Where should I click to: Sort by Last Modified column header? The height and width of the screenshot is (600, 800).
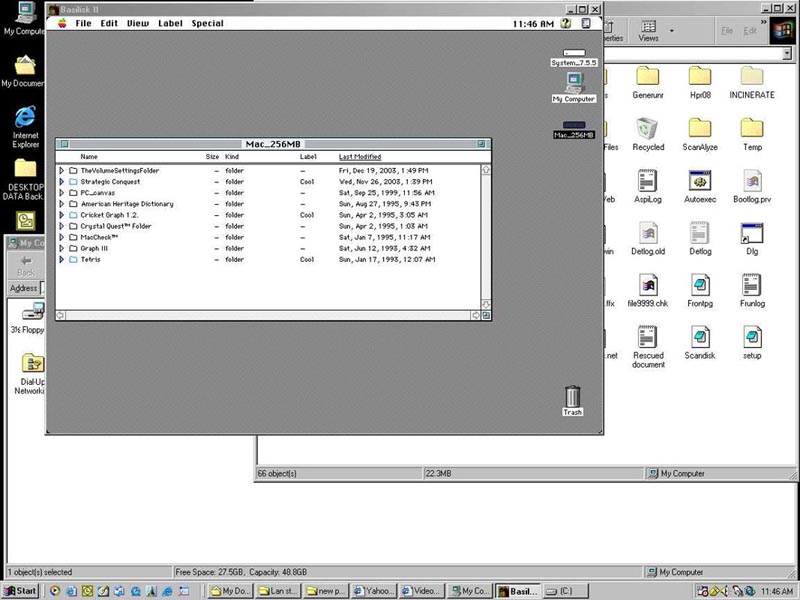click(x=360, y=157)
